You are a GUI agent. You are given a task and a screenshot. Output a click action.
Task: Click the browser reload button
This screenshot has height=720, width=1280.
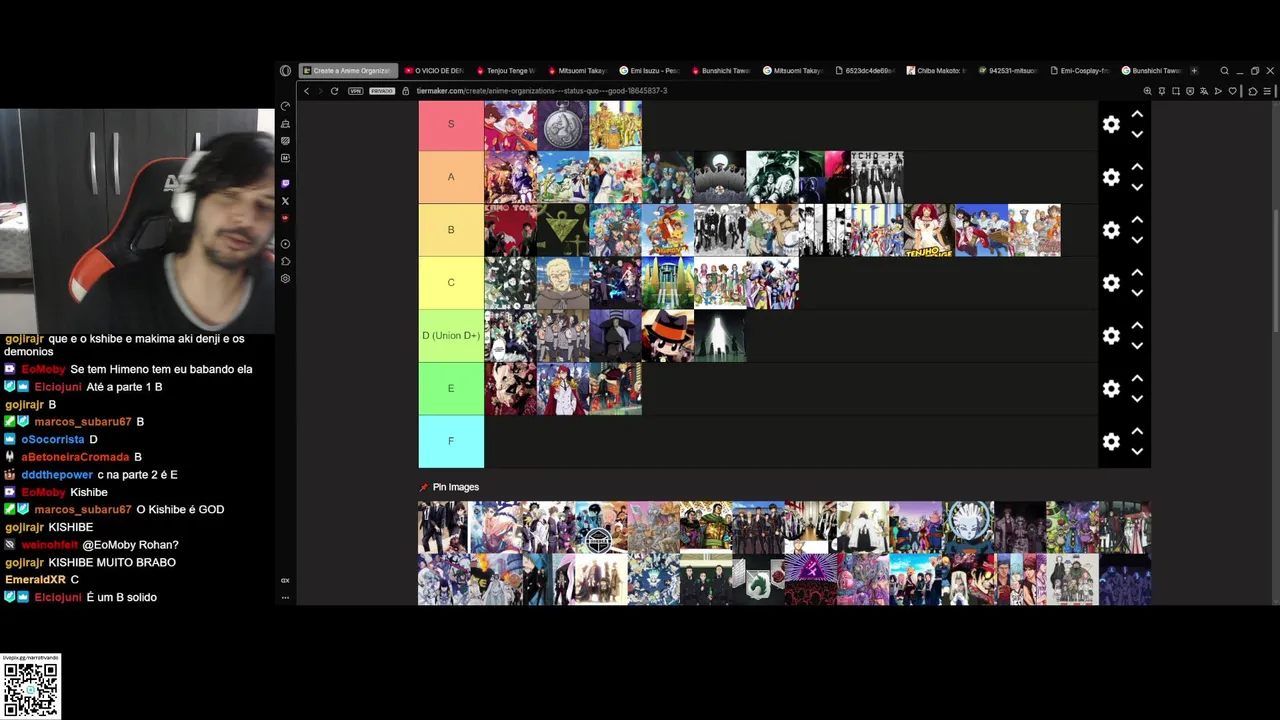coord(334,91)
